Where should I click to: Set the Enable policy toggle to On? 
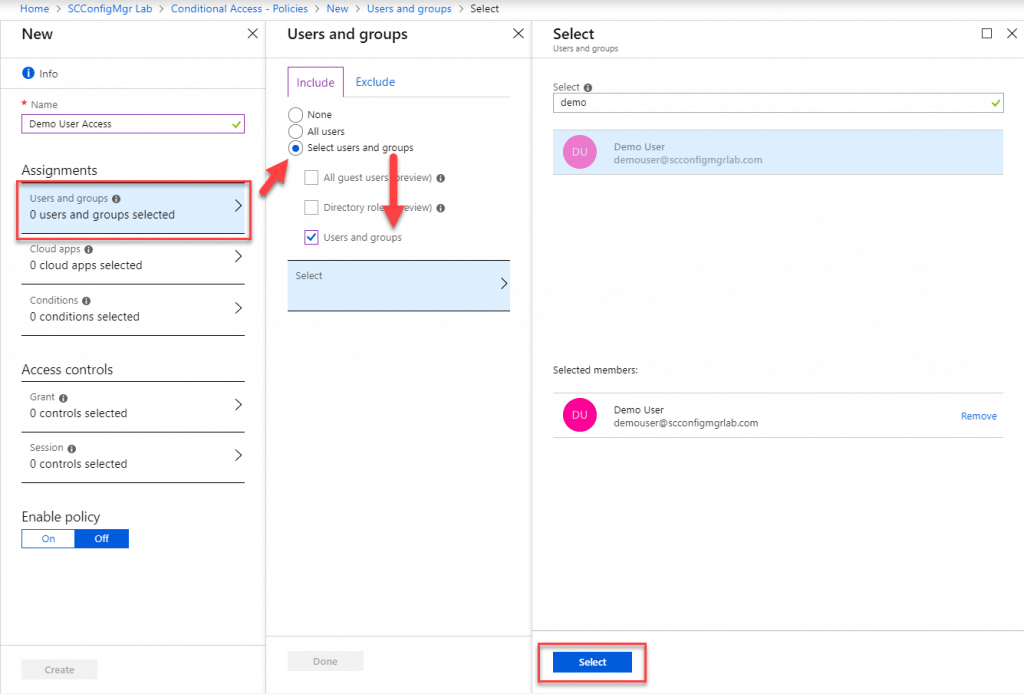pos(47,538)
